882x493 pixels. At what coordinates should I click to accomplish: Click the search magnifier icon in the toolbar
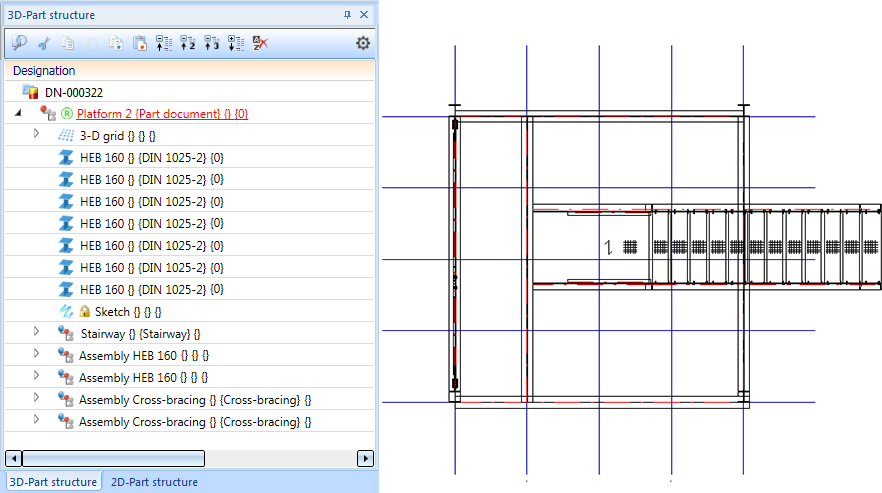pos(19,43)
